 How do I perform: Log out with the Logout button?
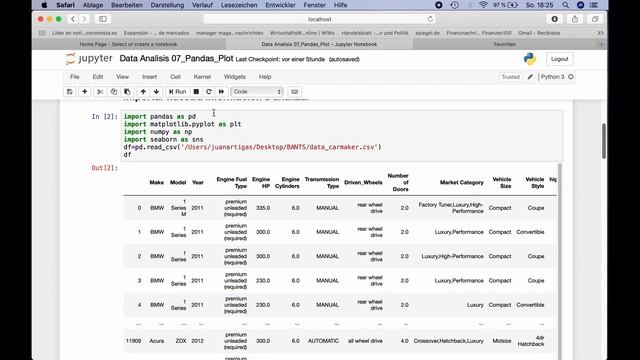click(x=559, y=59)
